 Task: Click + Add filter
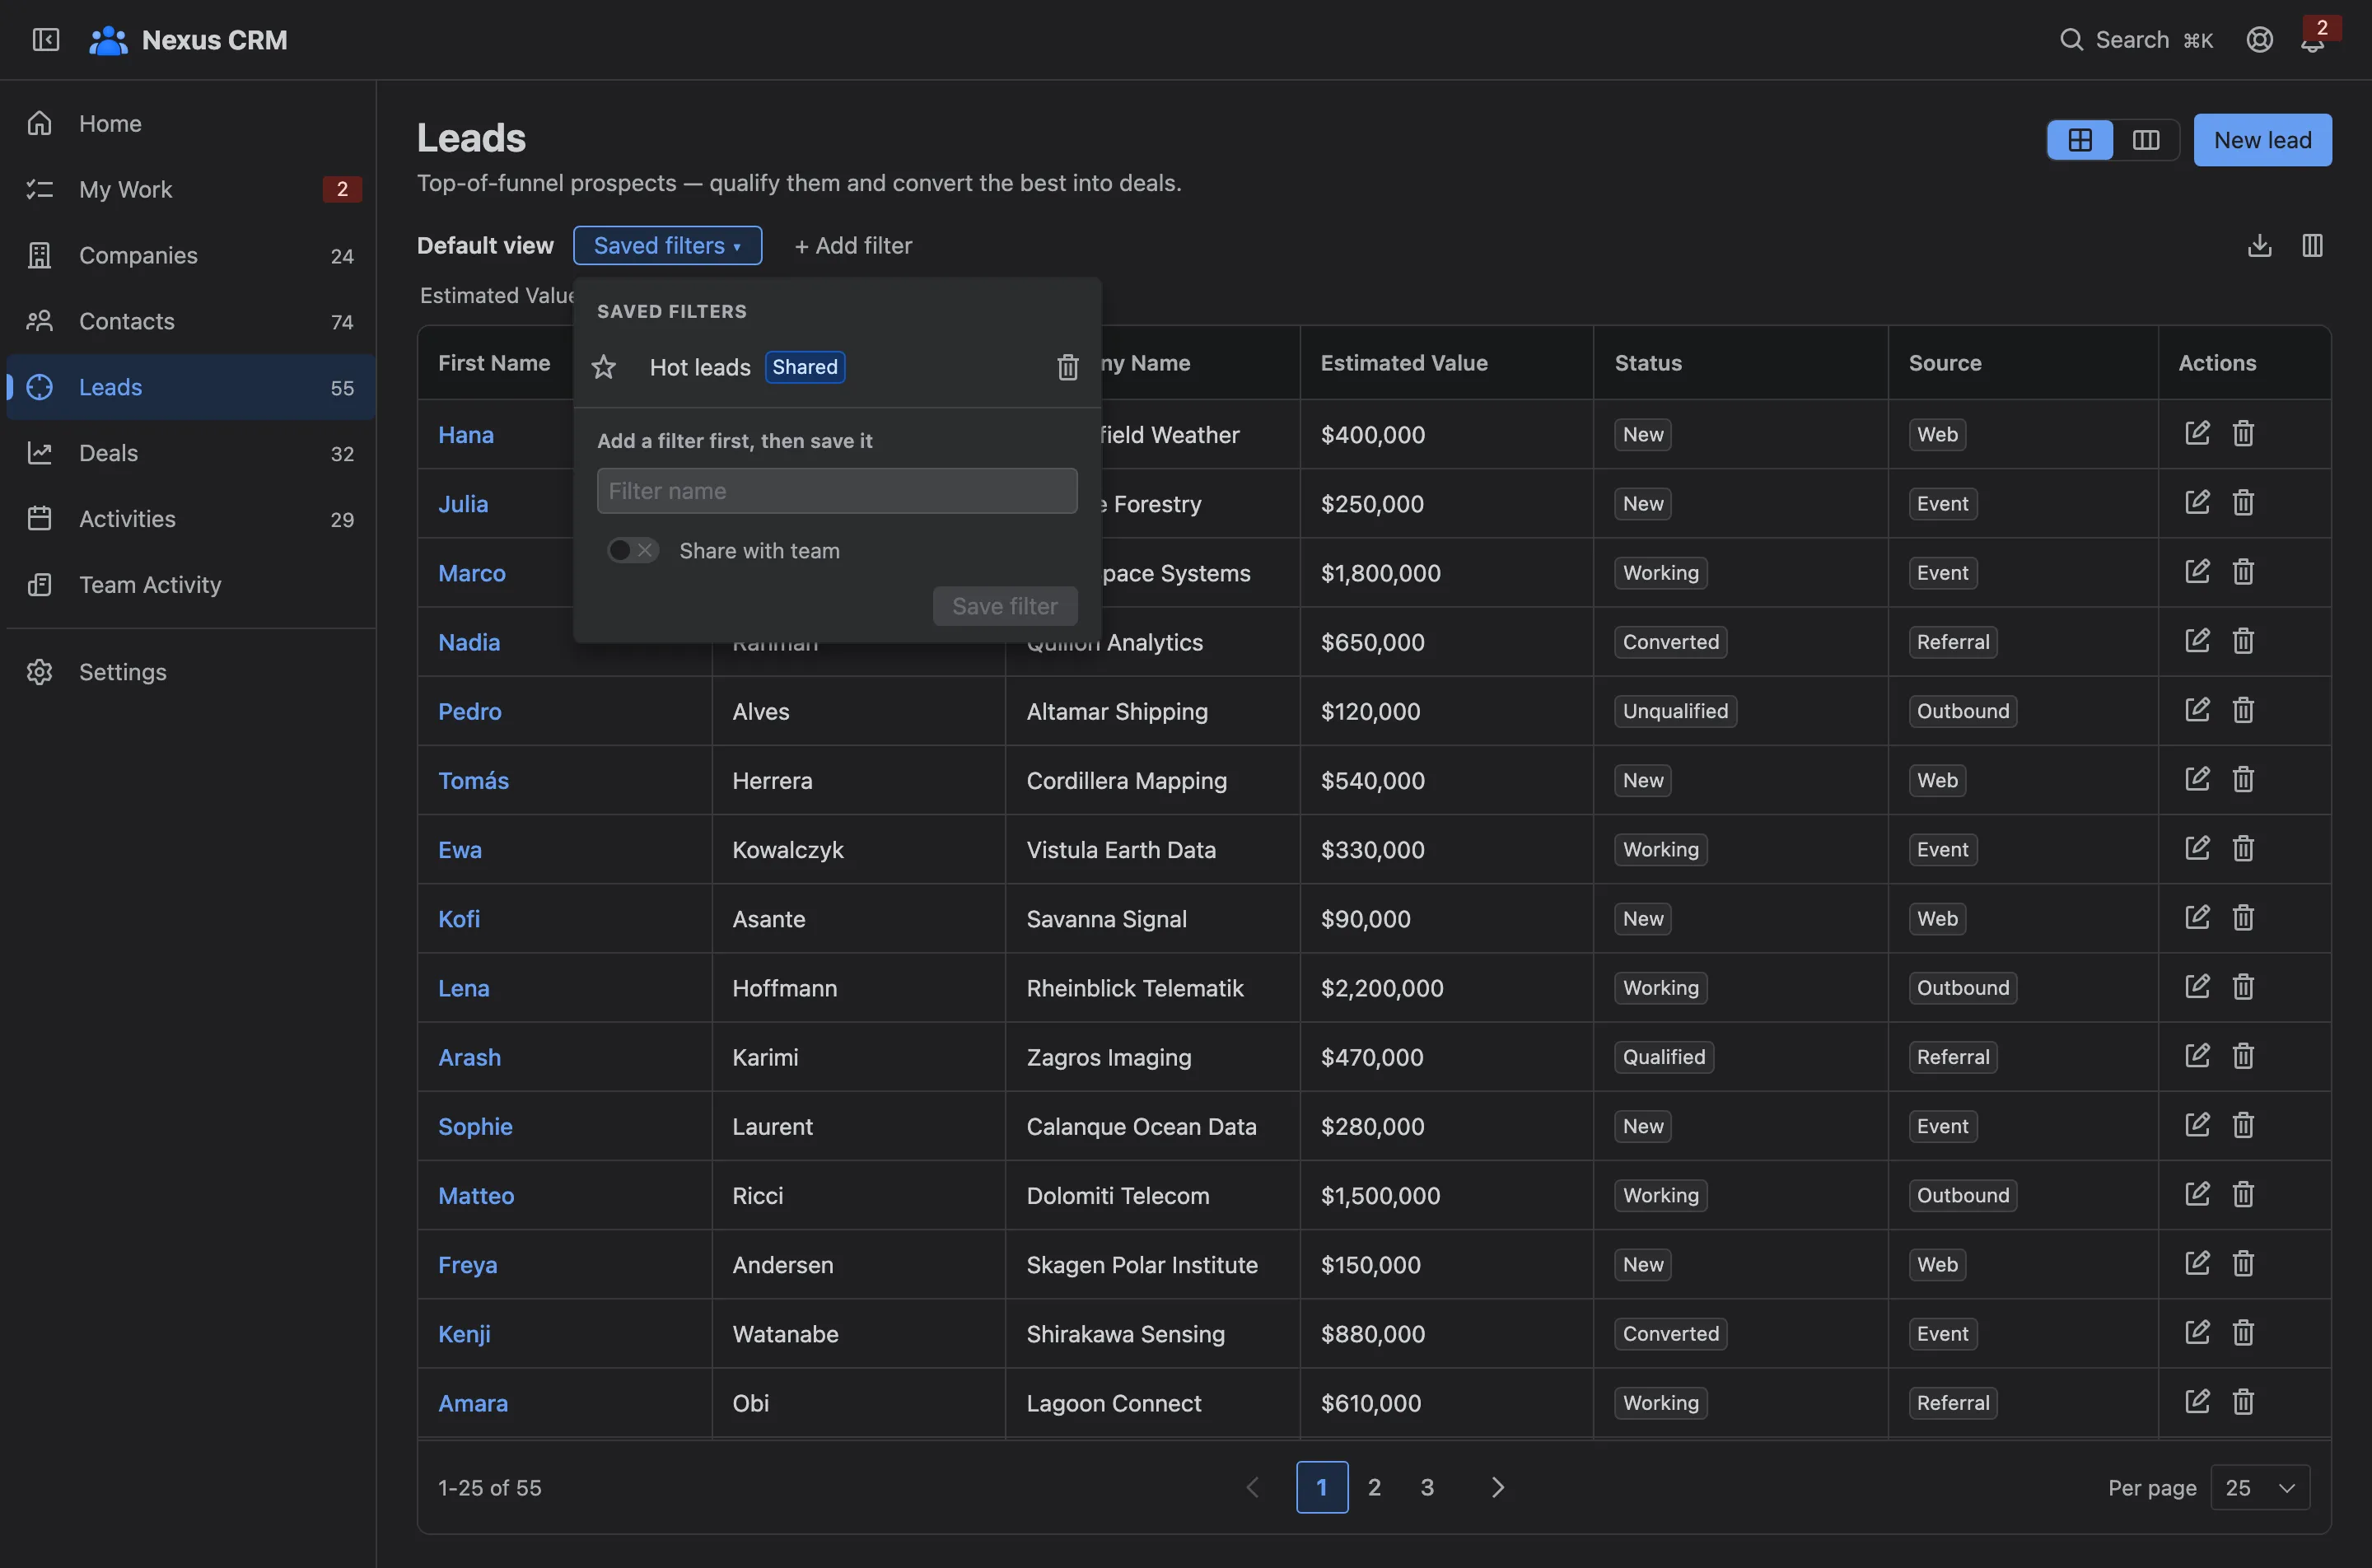coord(853,245)
